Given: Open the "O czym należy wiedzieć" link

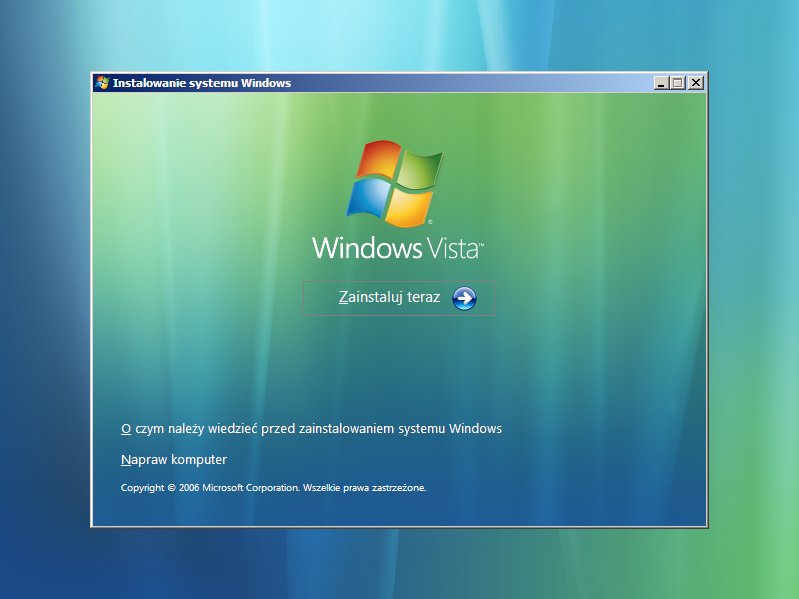Looking at the screenshot, I should [311, 429].
